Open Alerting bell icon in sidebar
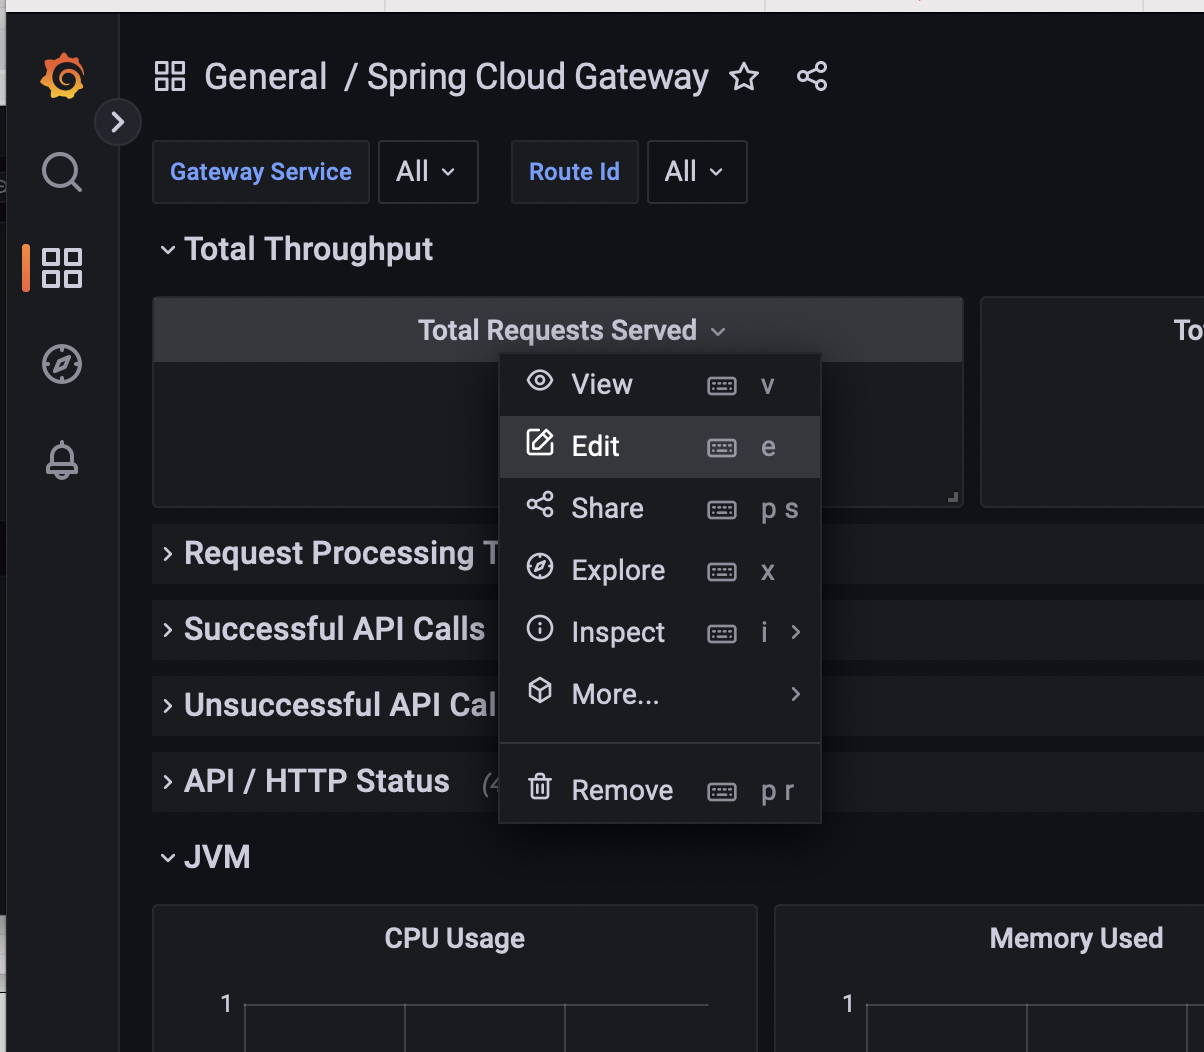The width and height of the screenshot is (1204, 1052). pyautogui.click(x=62, y=460)
